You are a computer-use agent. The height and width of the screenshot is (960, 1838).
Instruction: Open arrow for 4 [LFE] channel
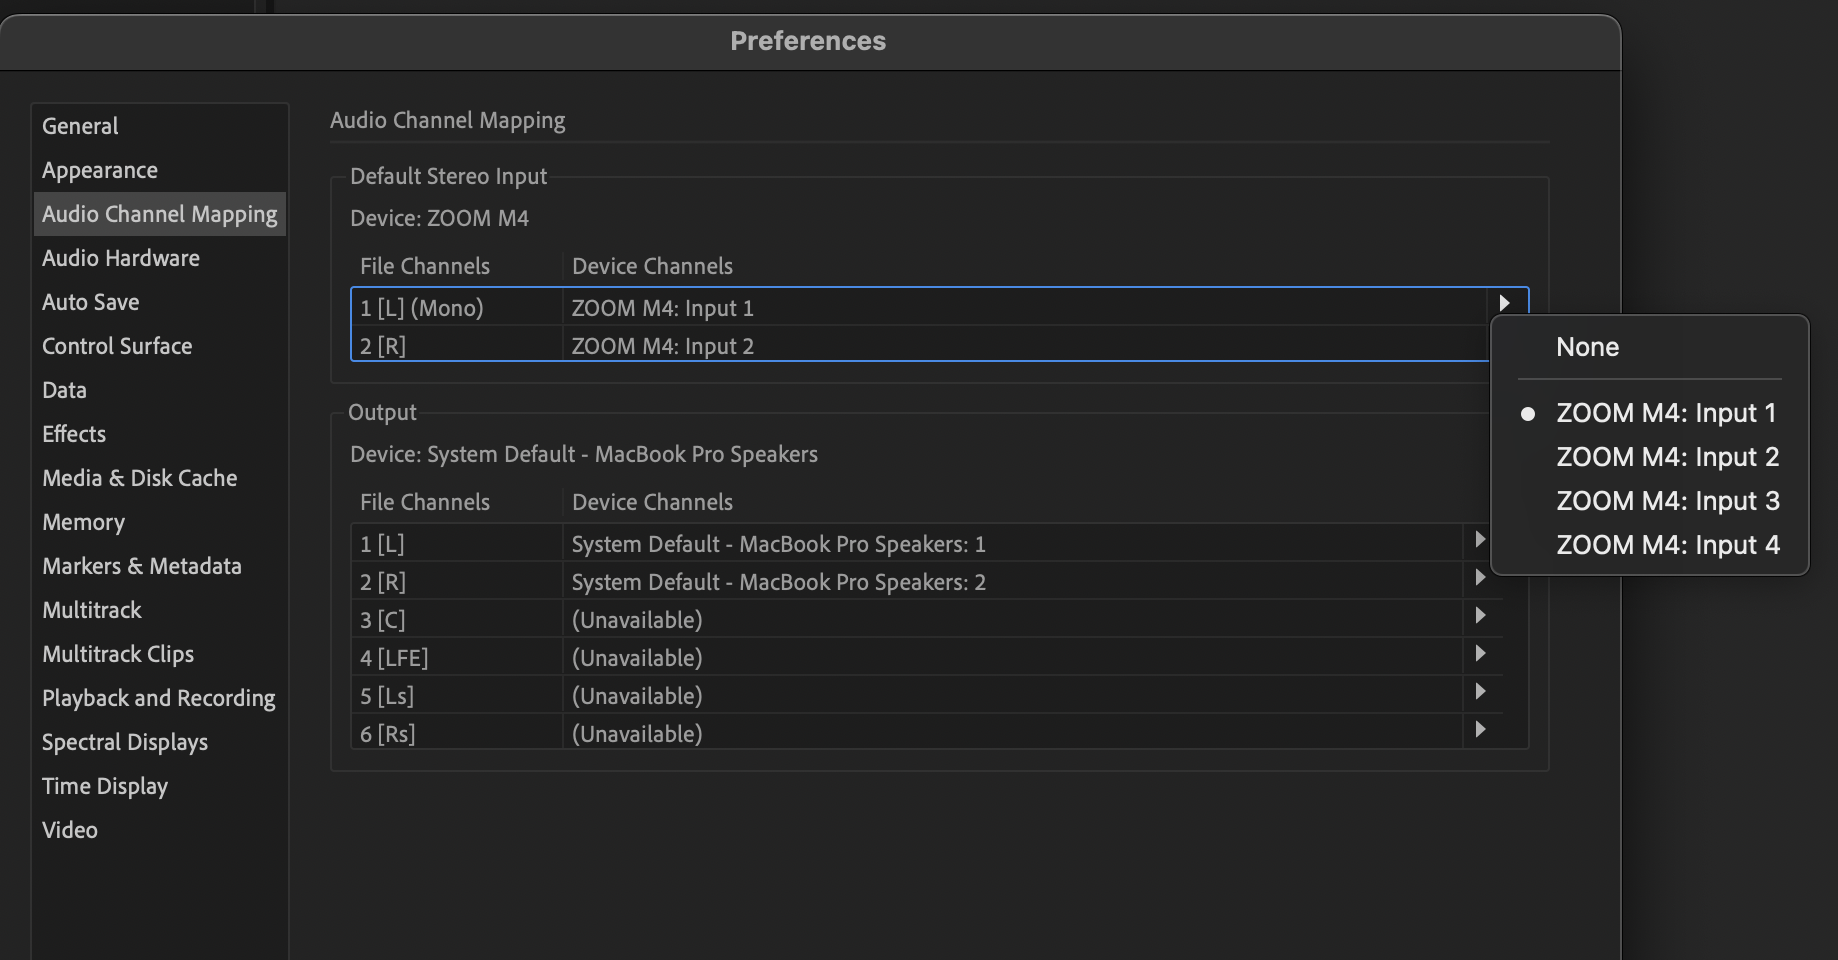click(x=1480, y=654)
